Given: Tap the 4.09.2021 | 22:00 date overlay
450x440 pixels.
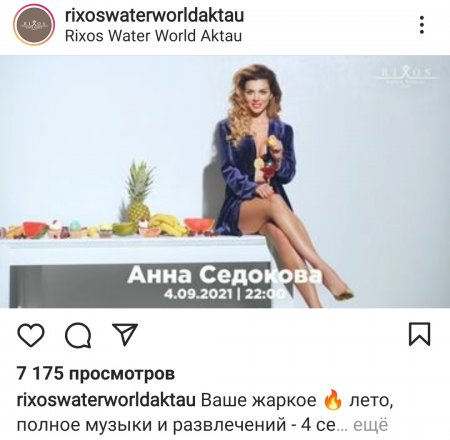Looking at the screenshot, I should [225, 294].
